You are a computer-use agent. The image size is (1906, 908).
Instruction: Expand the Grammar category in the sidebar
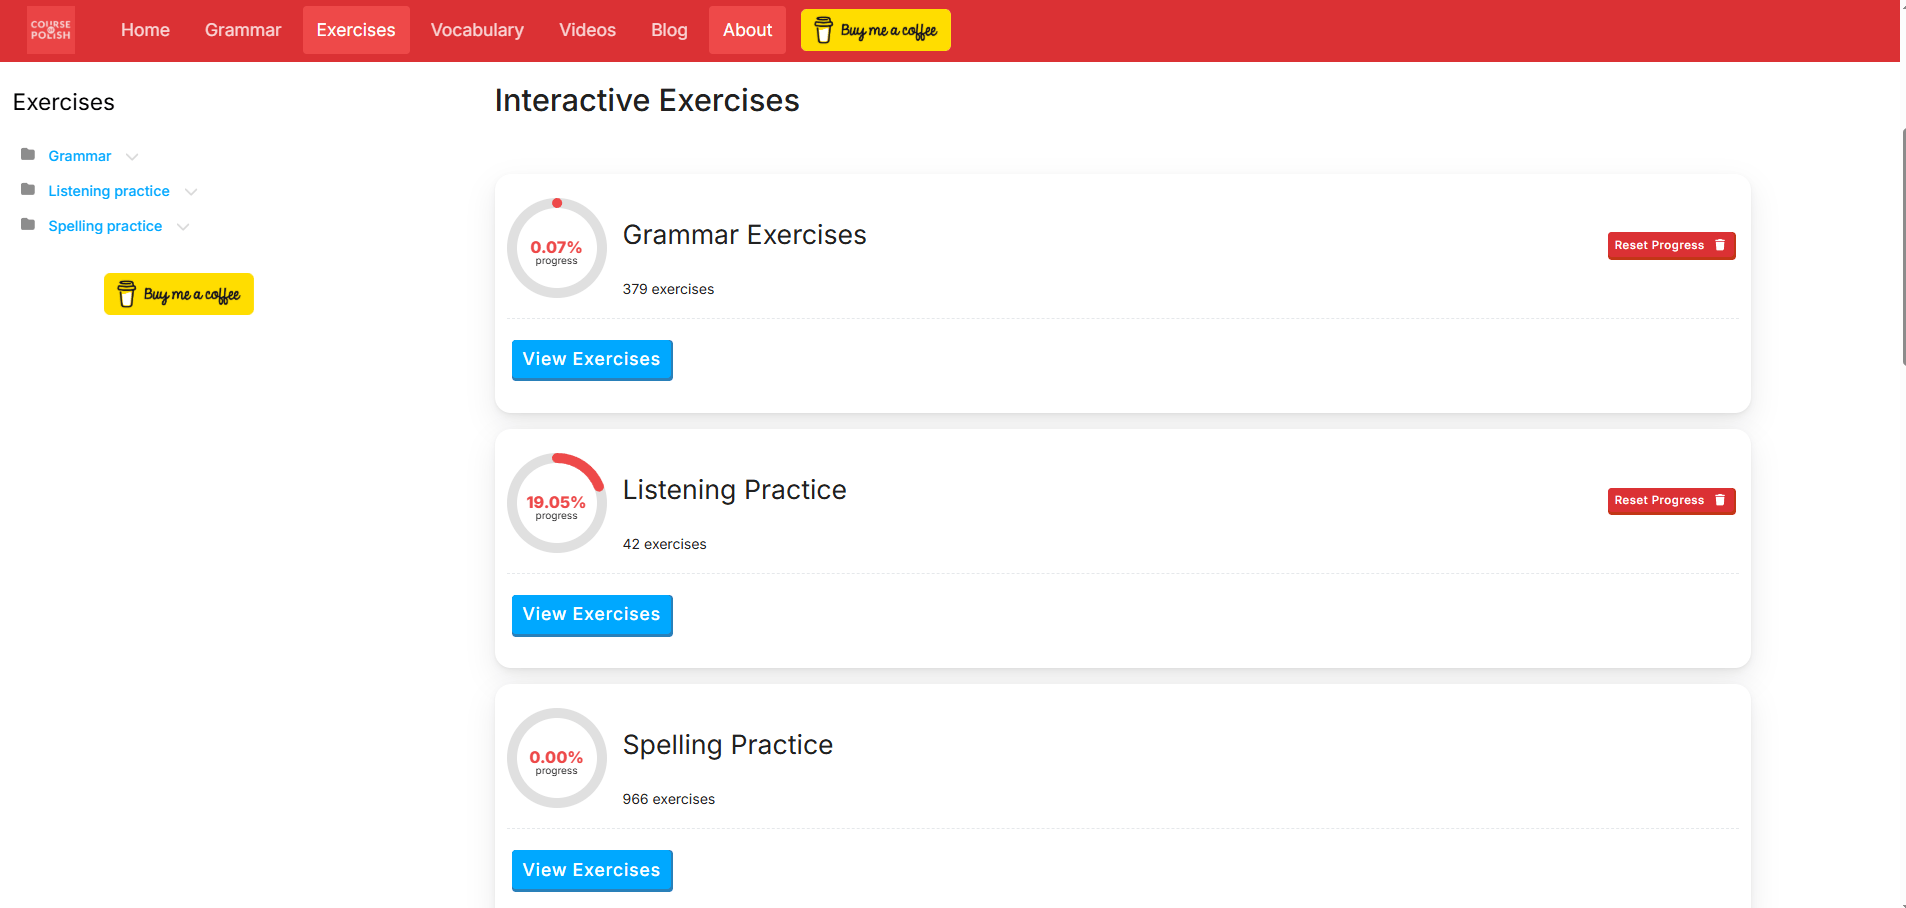(x=132, y=157)
